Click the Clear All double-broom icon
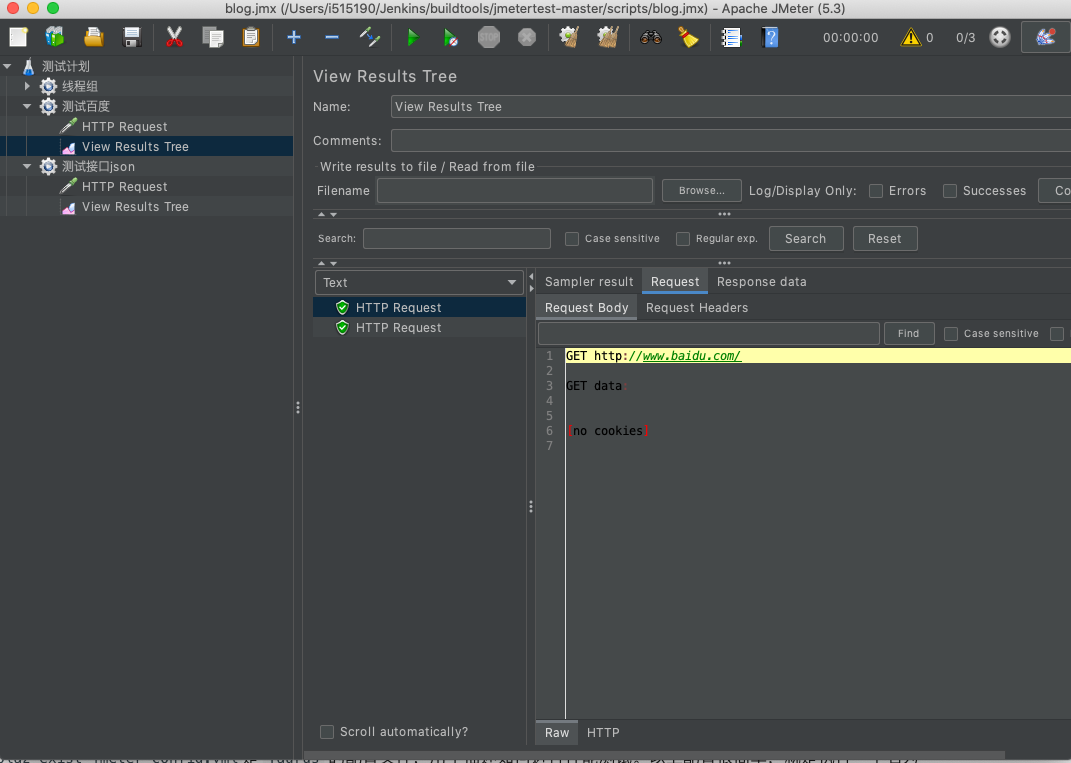This screenshot has width=1071, height=763. [x=608, y=38]
